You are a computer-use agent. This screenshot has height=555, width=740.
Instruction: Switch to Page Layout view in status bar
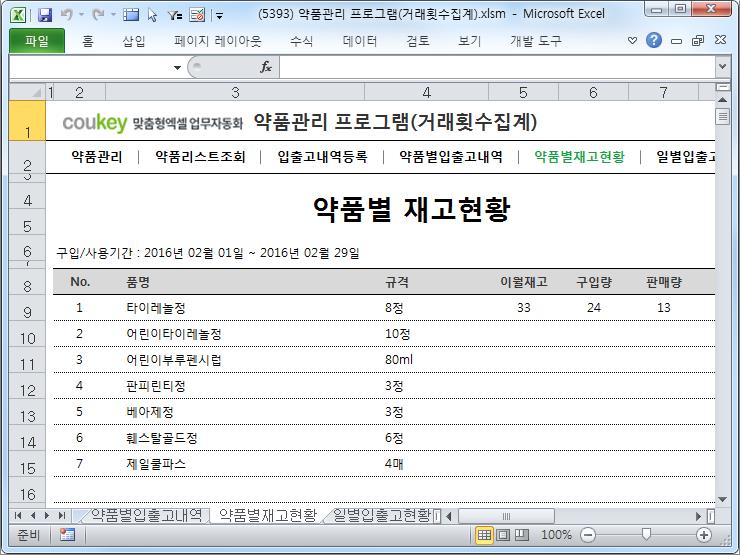tap(503, 535)
